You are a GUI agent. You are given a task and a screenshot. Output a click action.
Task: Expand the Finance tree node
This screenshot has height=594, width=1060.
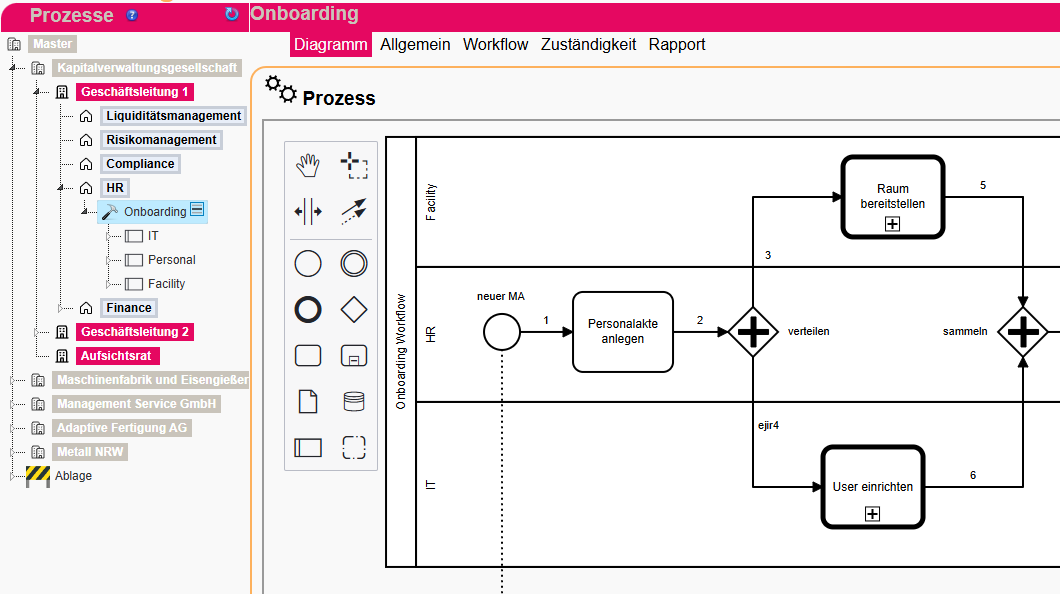(x=61, y=308)
